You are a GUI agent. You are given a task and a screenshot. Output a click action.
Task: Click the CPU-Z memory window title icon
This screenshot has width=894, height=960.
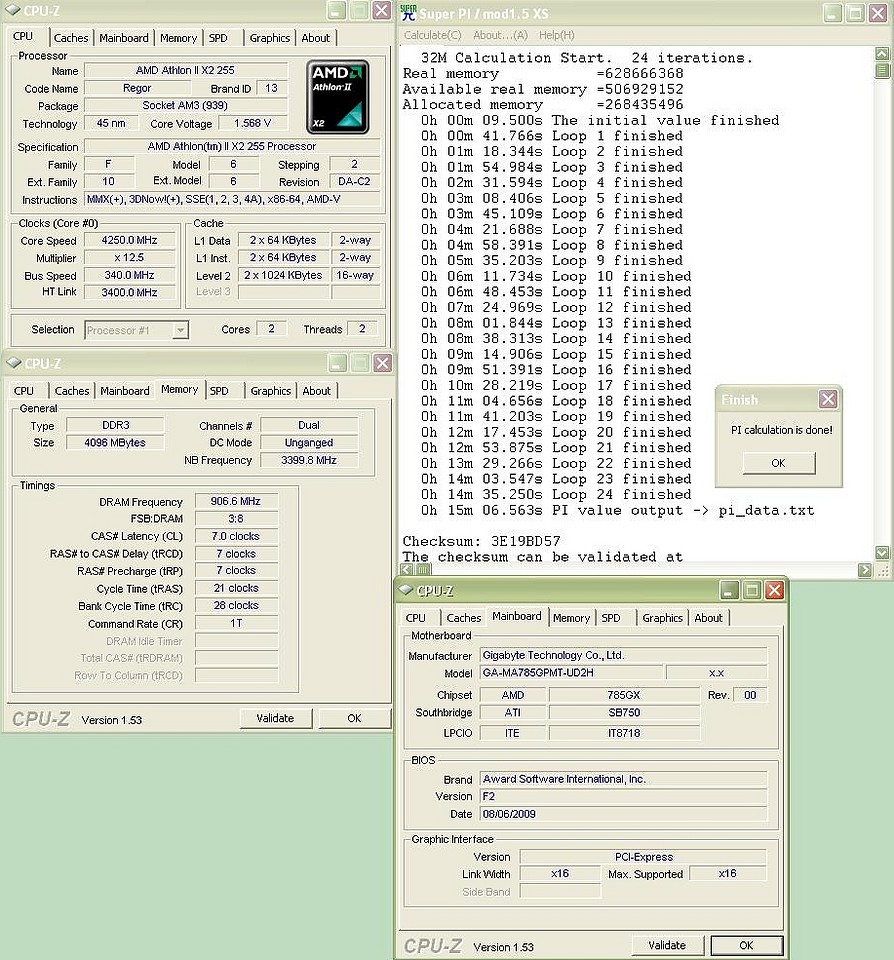point(13,363)
